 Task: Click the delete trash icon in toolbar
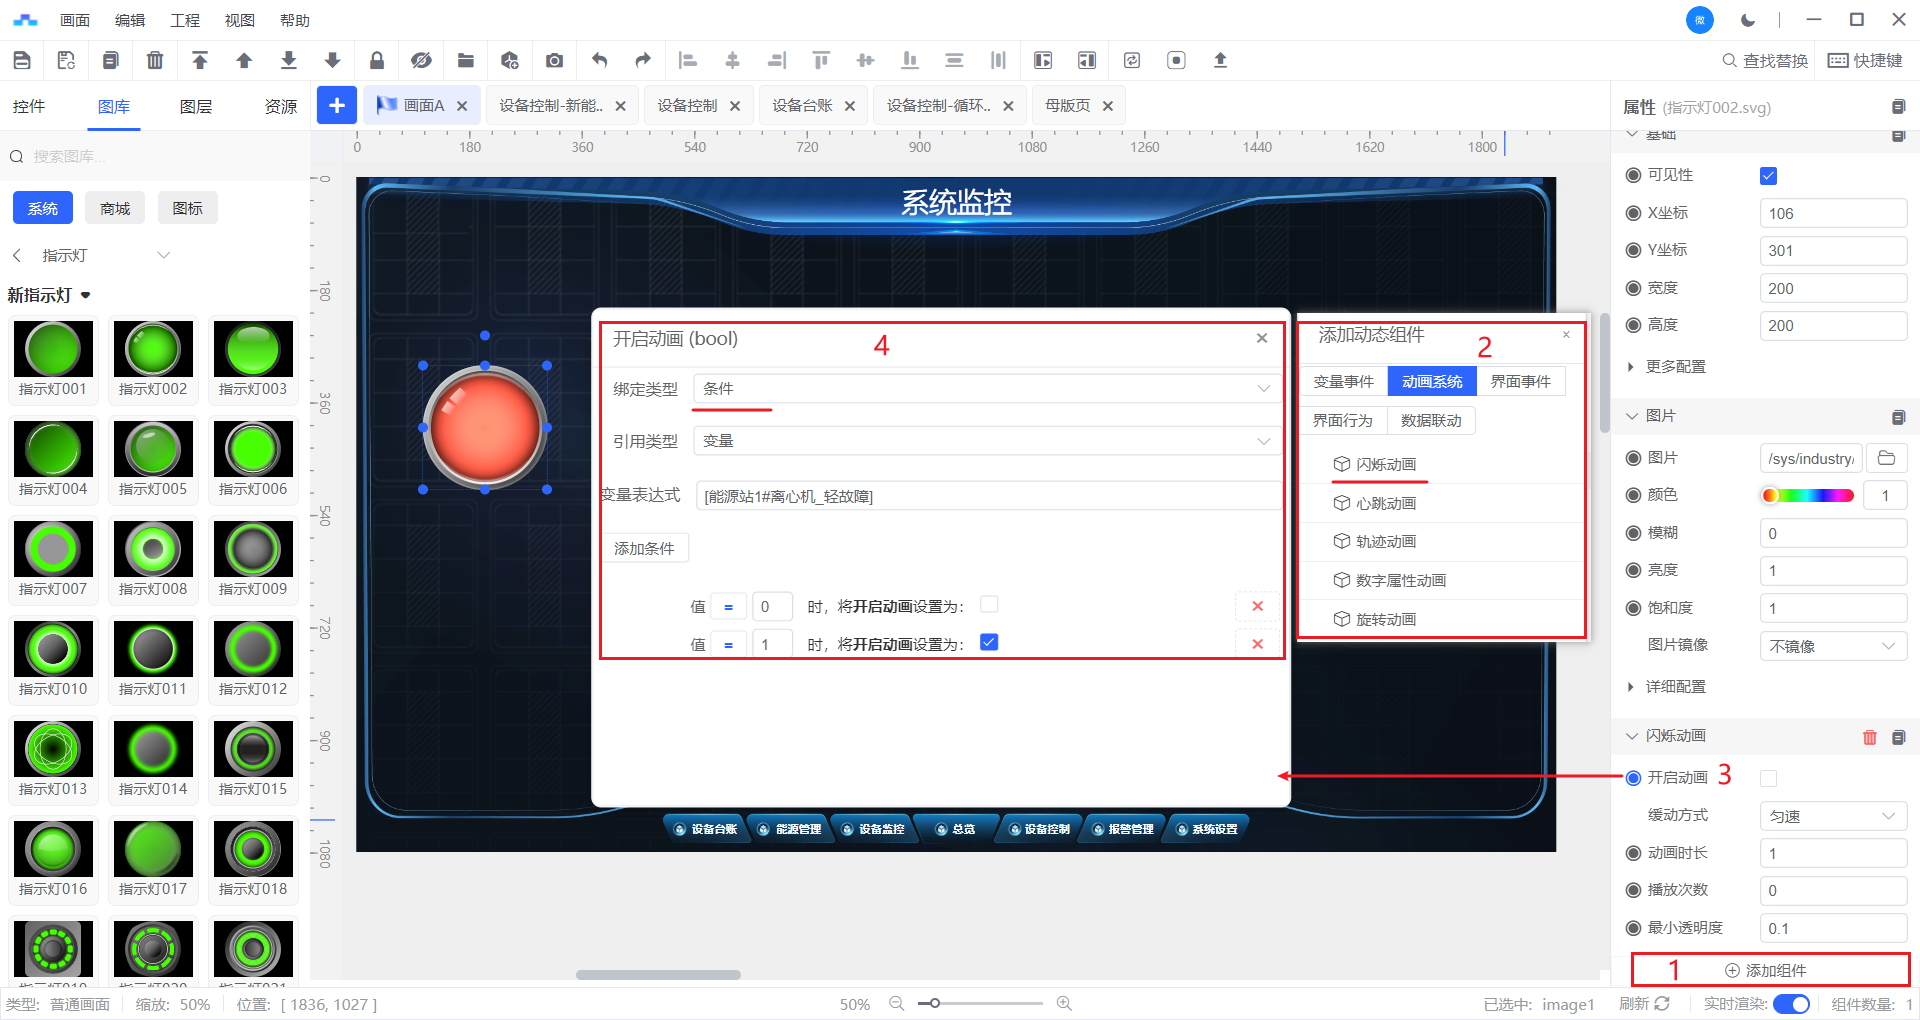(155, 61)
